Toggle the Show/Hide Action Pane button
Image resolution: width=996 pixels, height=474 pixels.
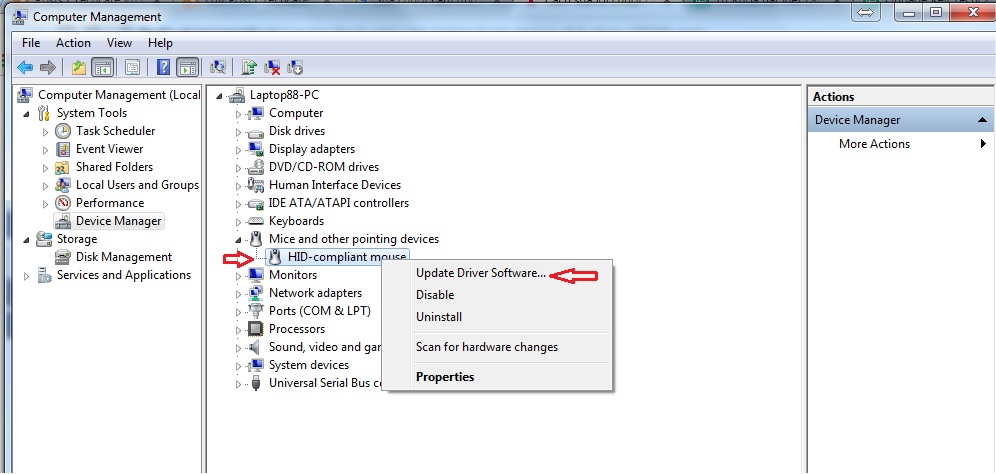[187, 67]
